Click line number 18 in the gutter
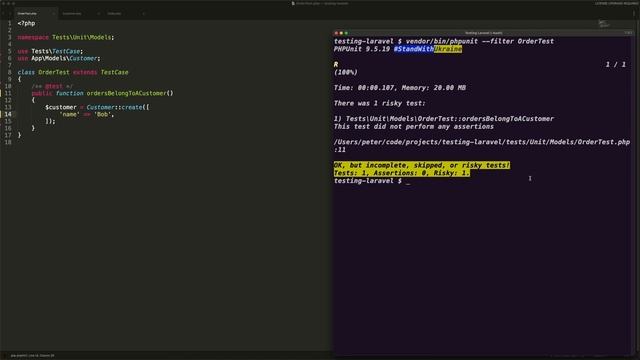This screenshot has width=640, height=360. [8, 142]
